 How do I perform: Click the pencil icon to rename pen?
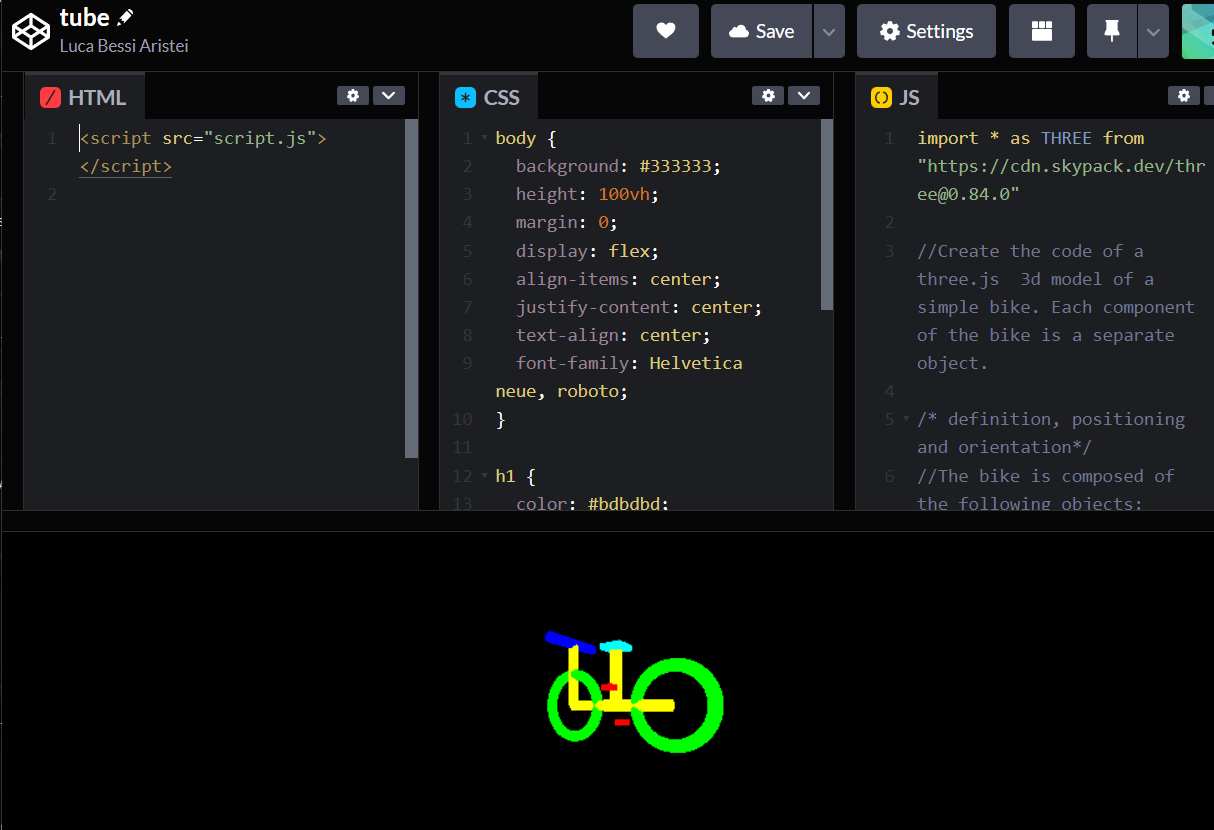click(125, 17)
